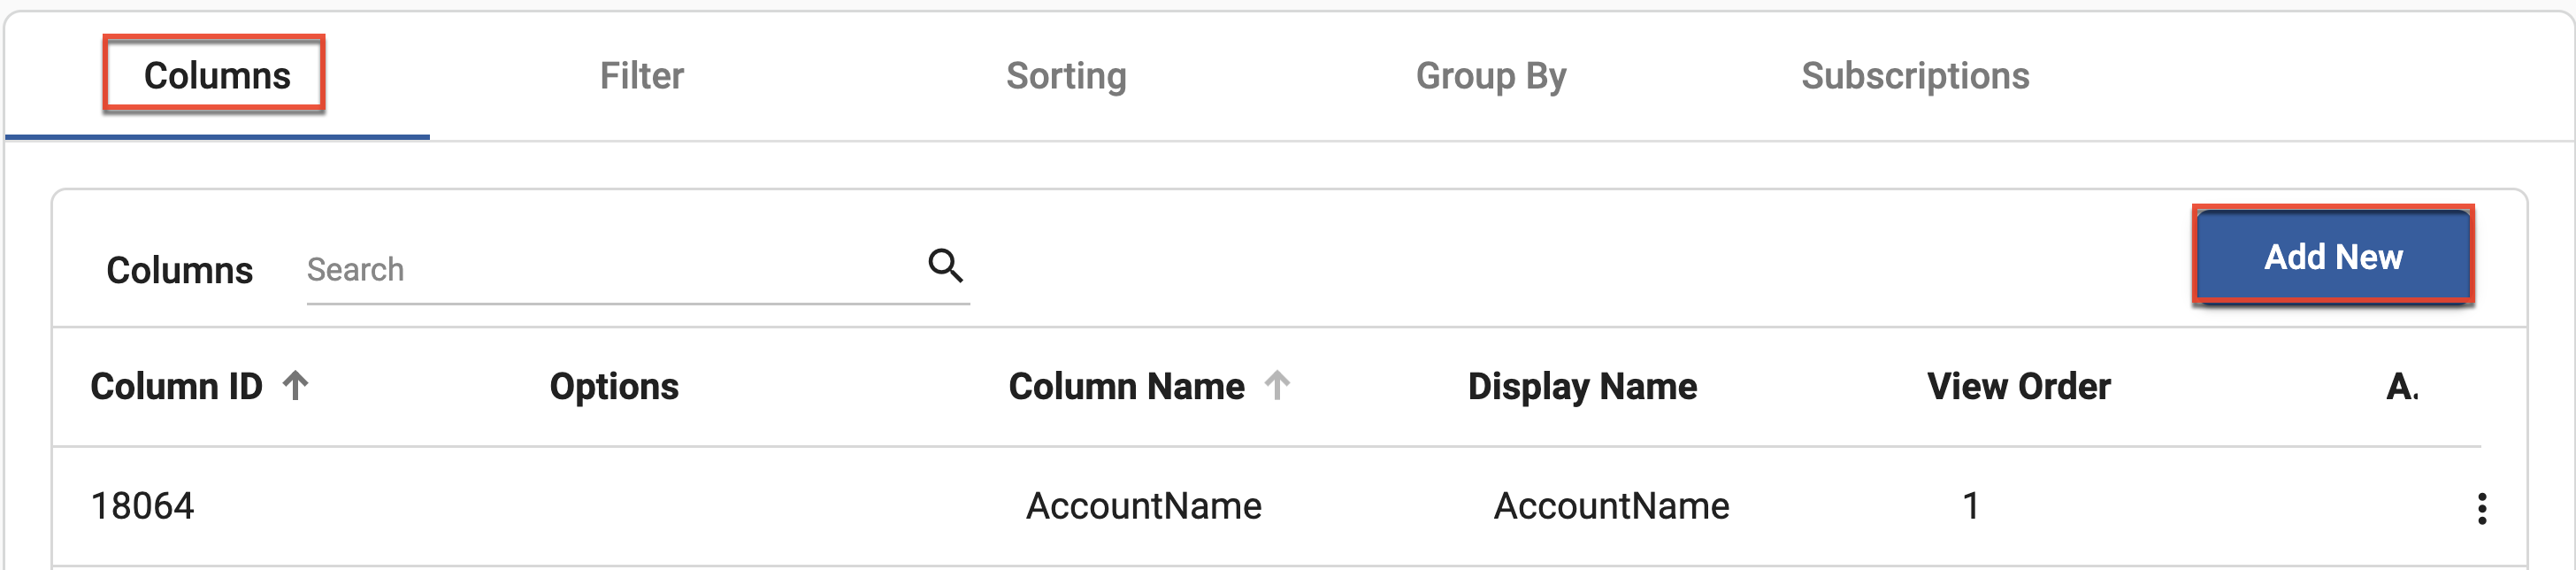Click the Options column header
Image resolution: width=2576 pixels, height=570 pixels.
click(613, 387)
